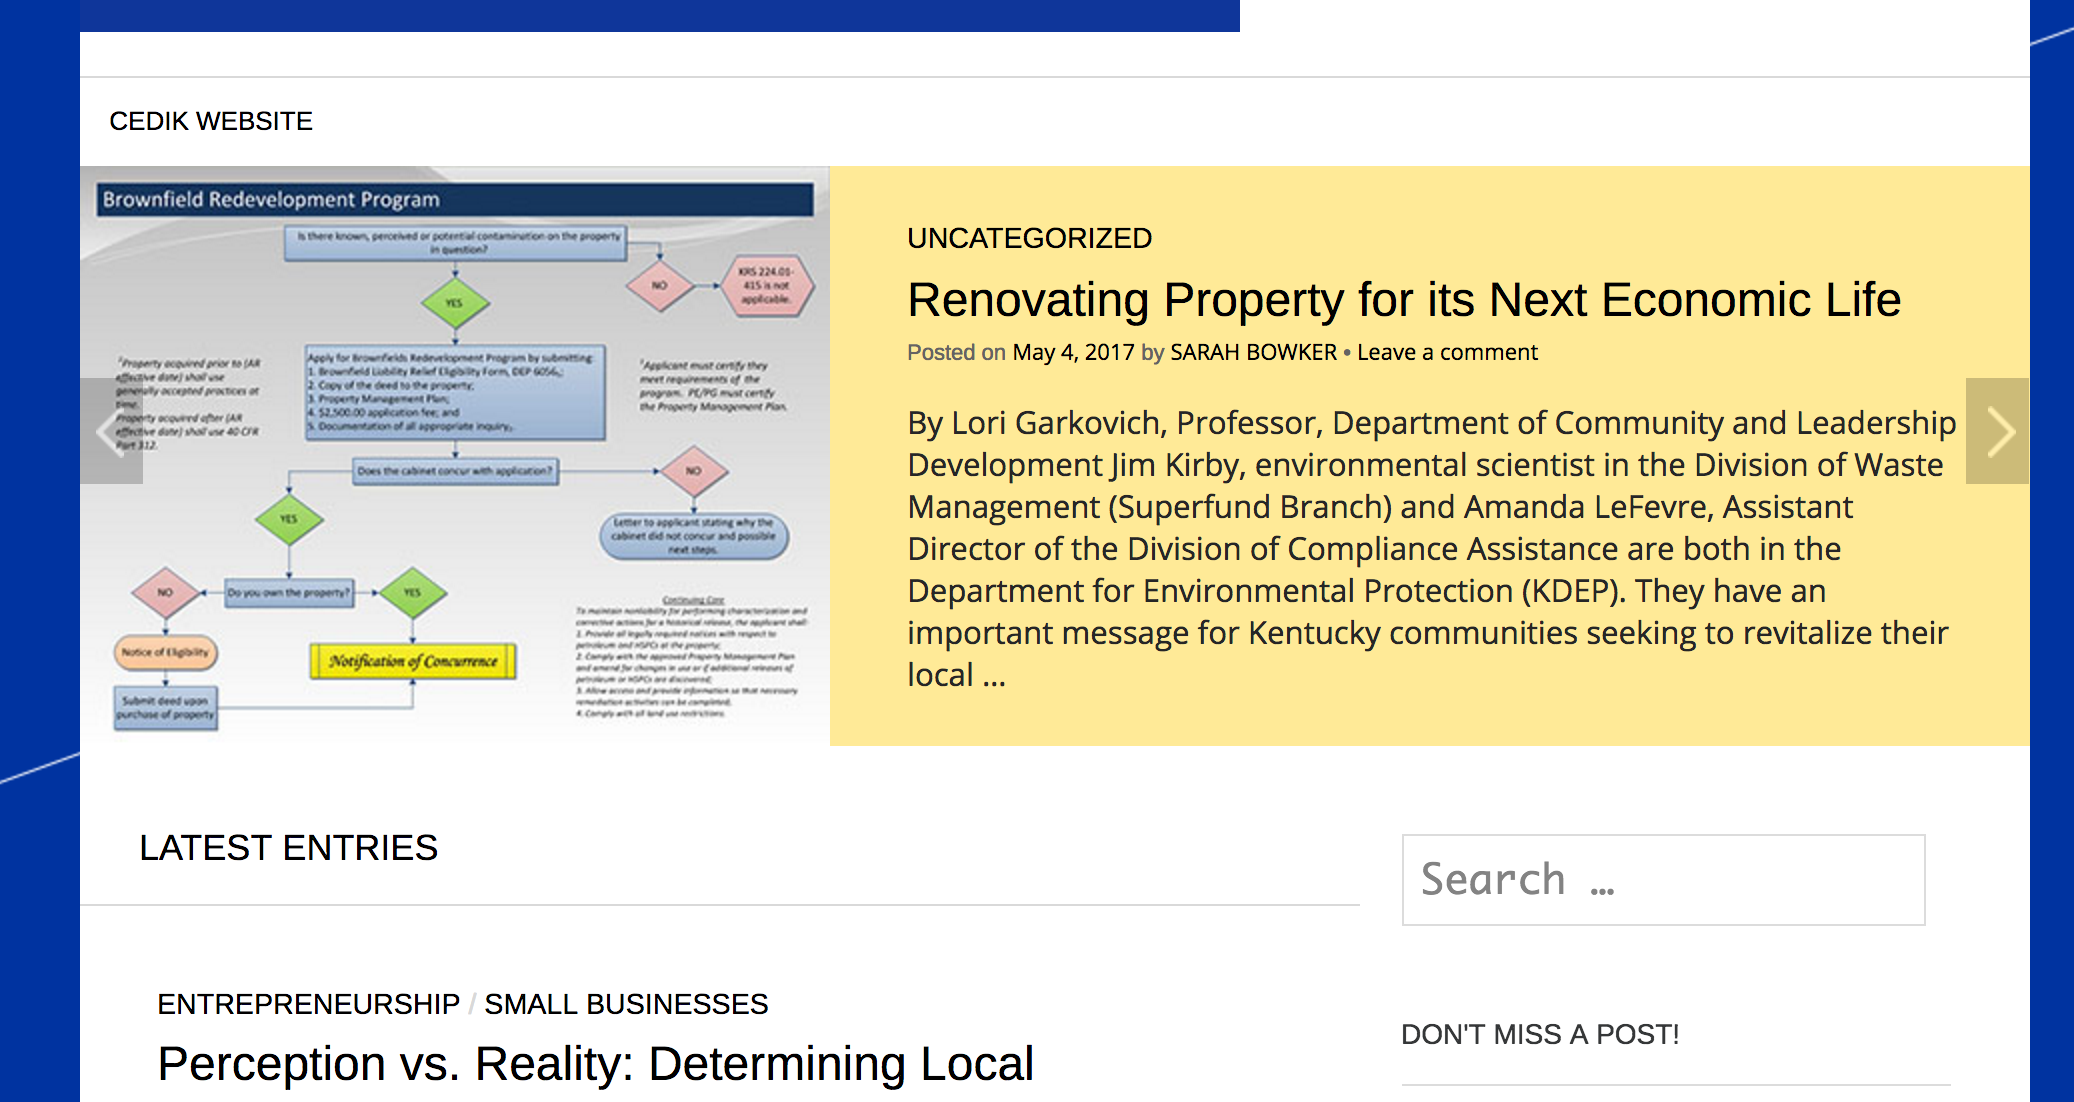2074x1102 pixels.
Task: Click the May 4, 2017 post date
Action: coord(1073,352)
